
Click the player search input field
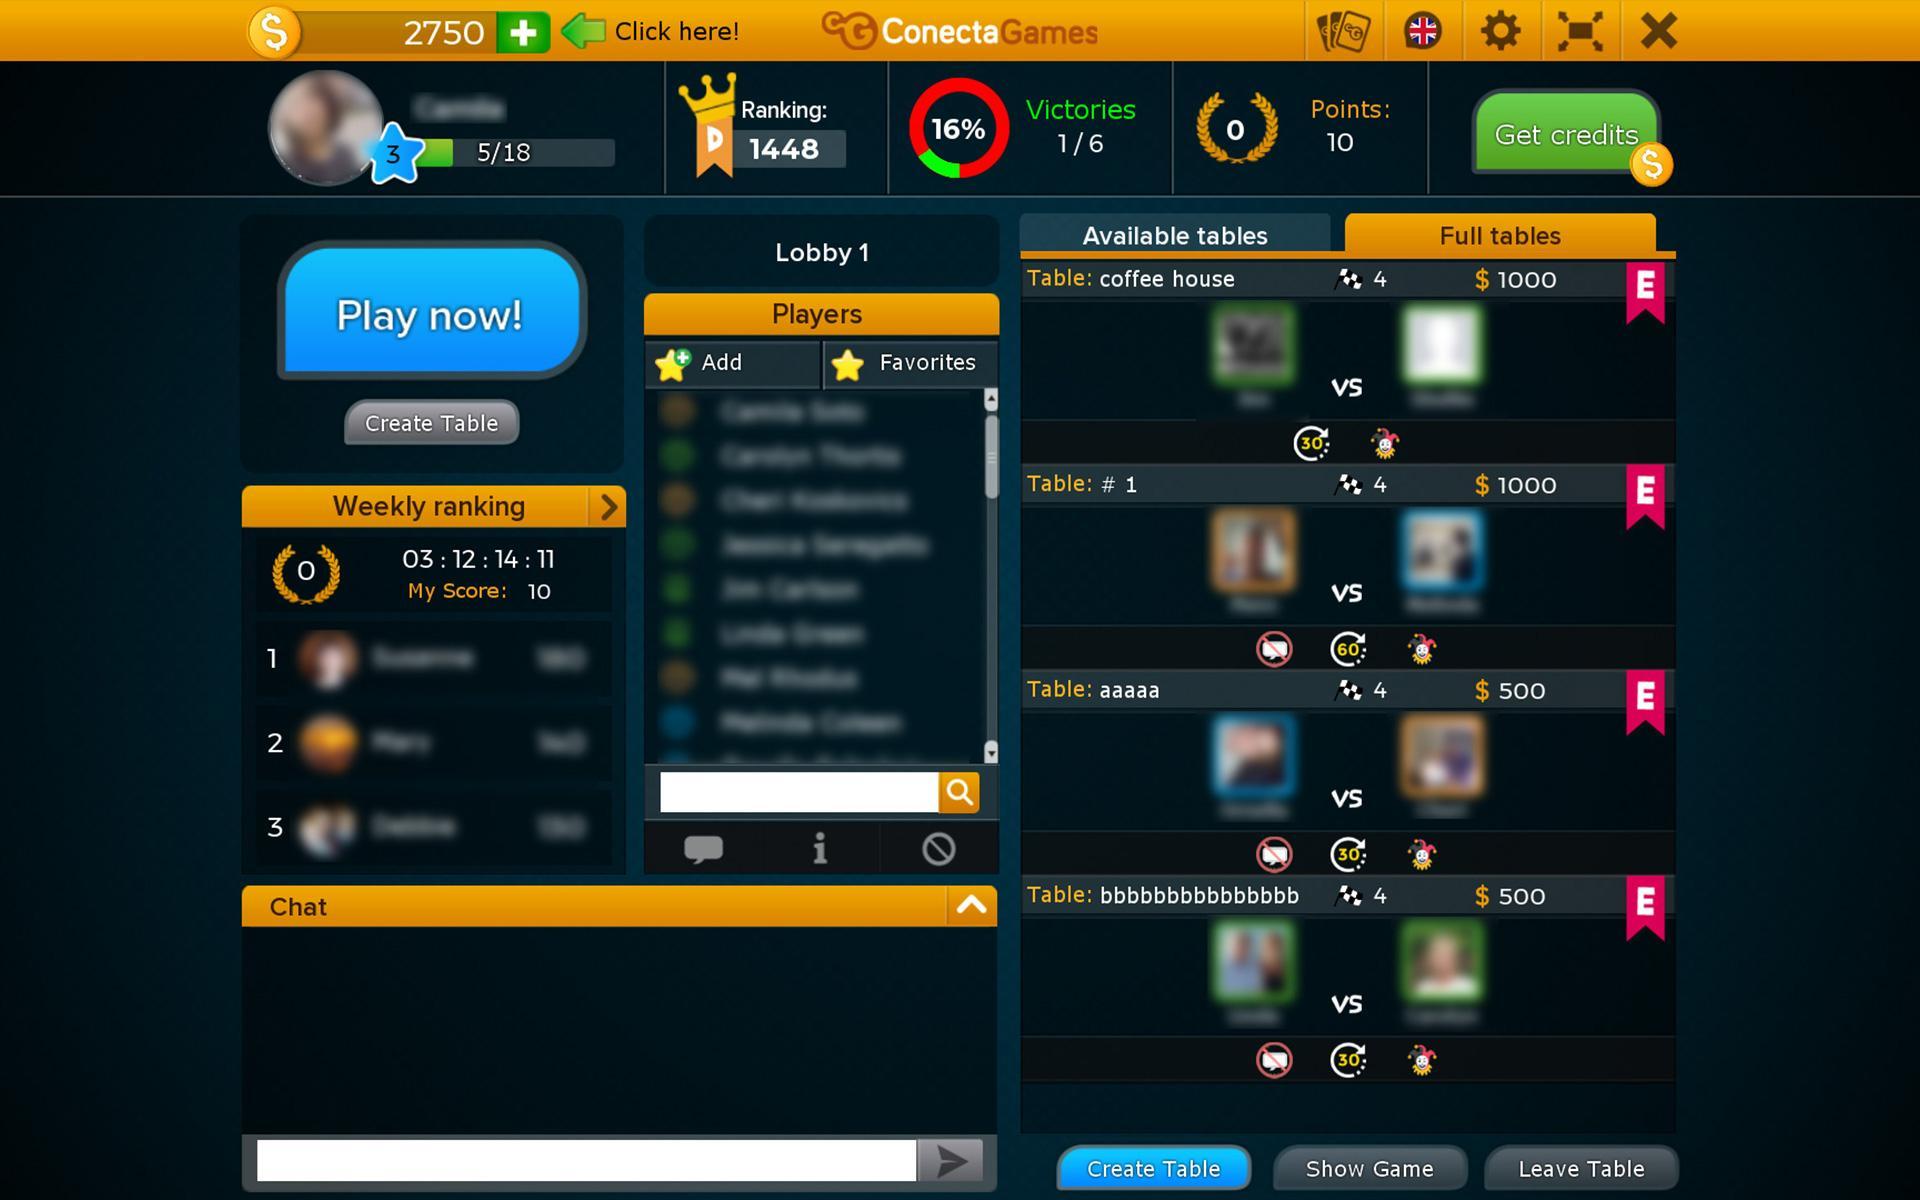tap(799, 792)
